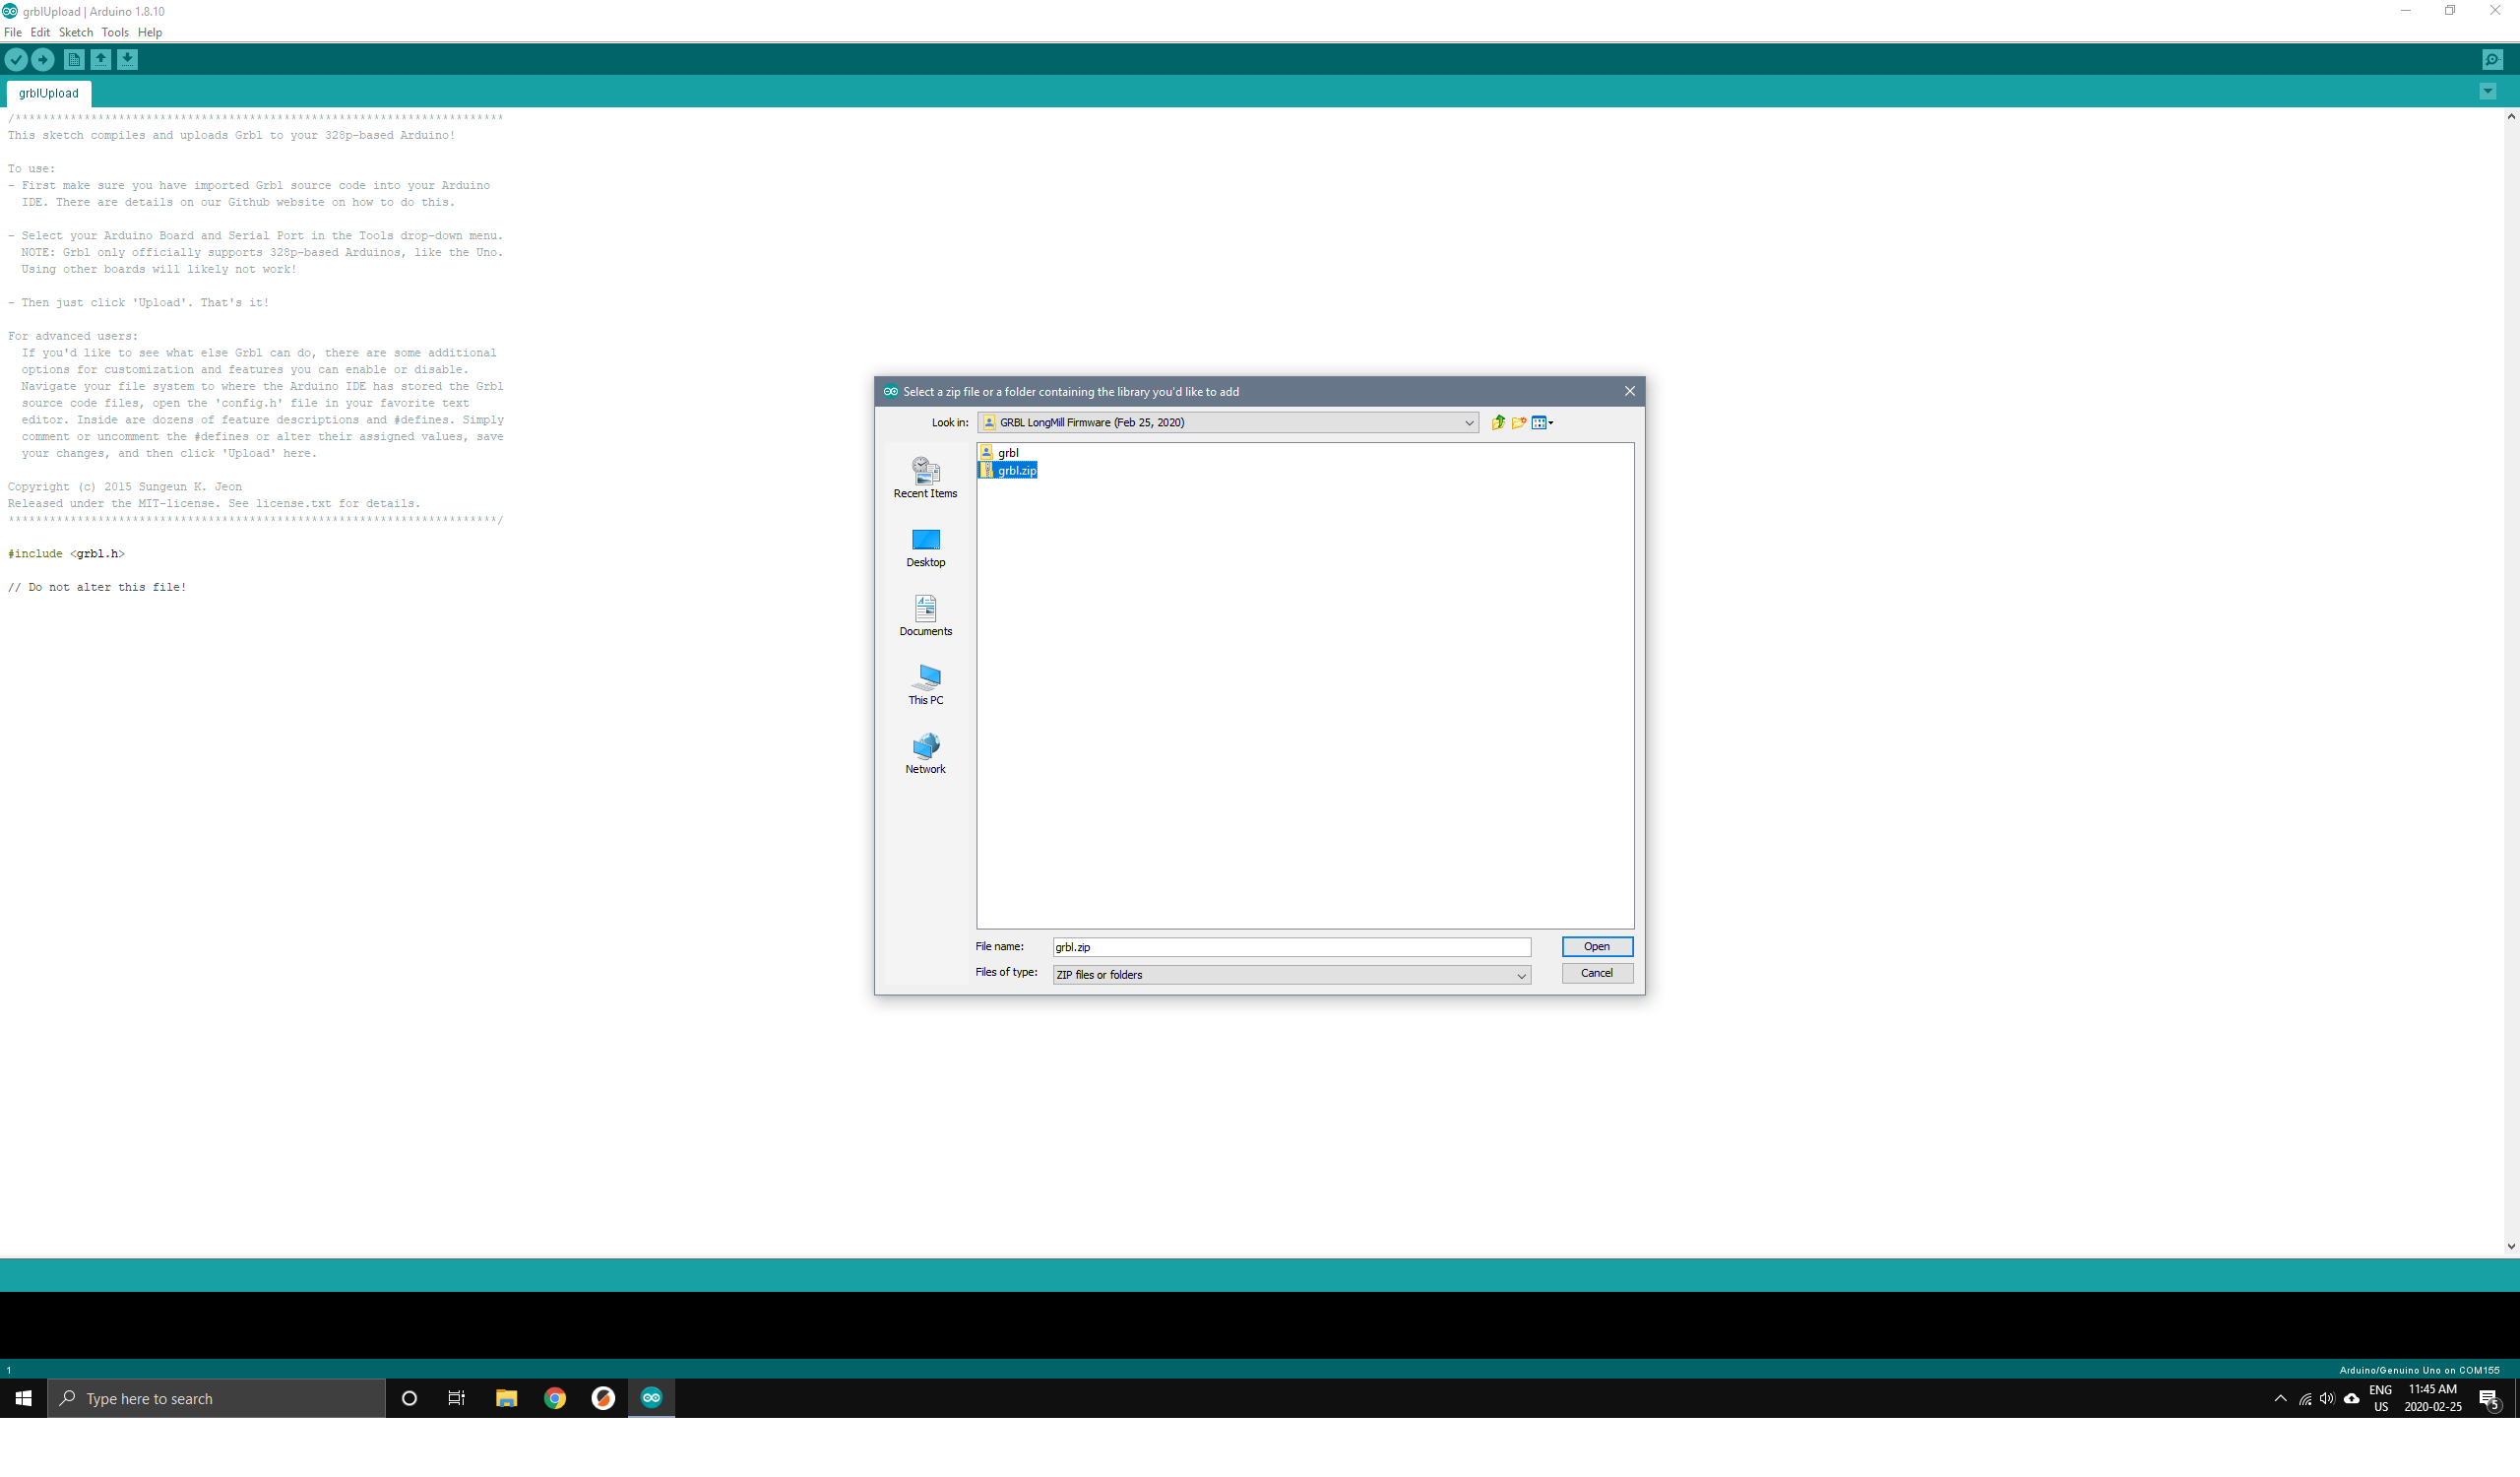Click the orange circular app taskbar icon

[603, 1399]
